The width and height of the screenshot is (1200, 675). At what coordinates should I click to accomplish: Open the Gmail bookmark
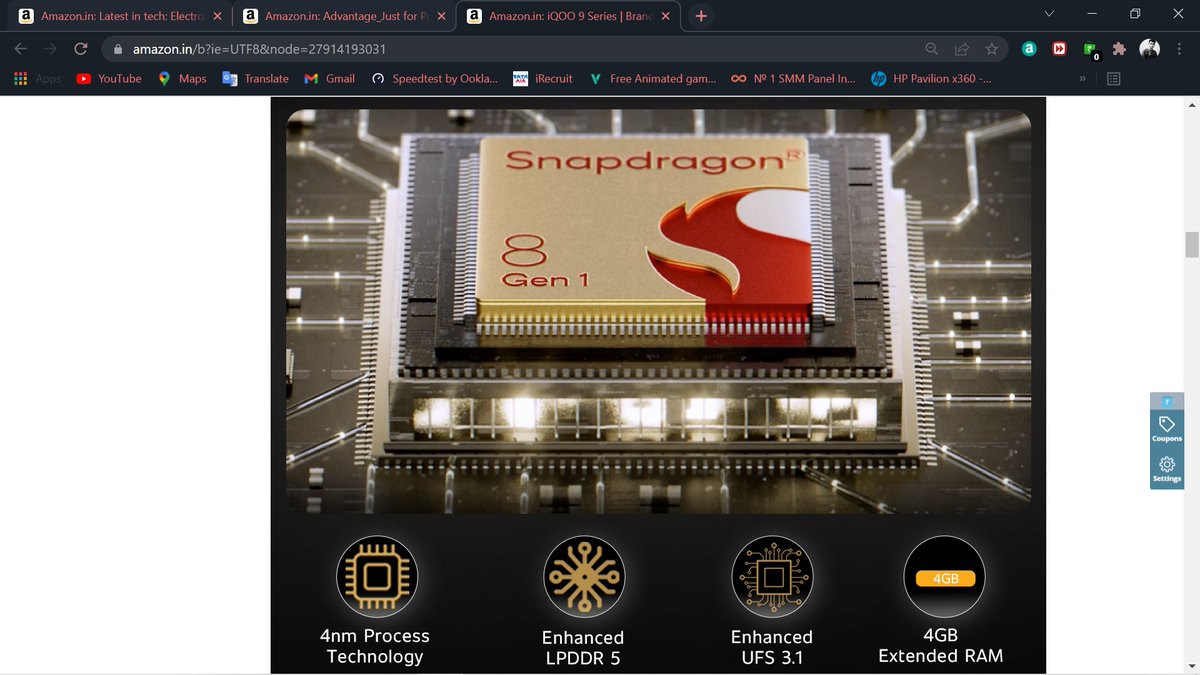click(329, 78)
